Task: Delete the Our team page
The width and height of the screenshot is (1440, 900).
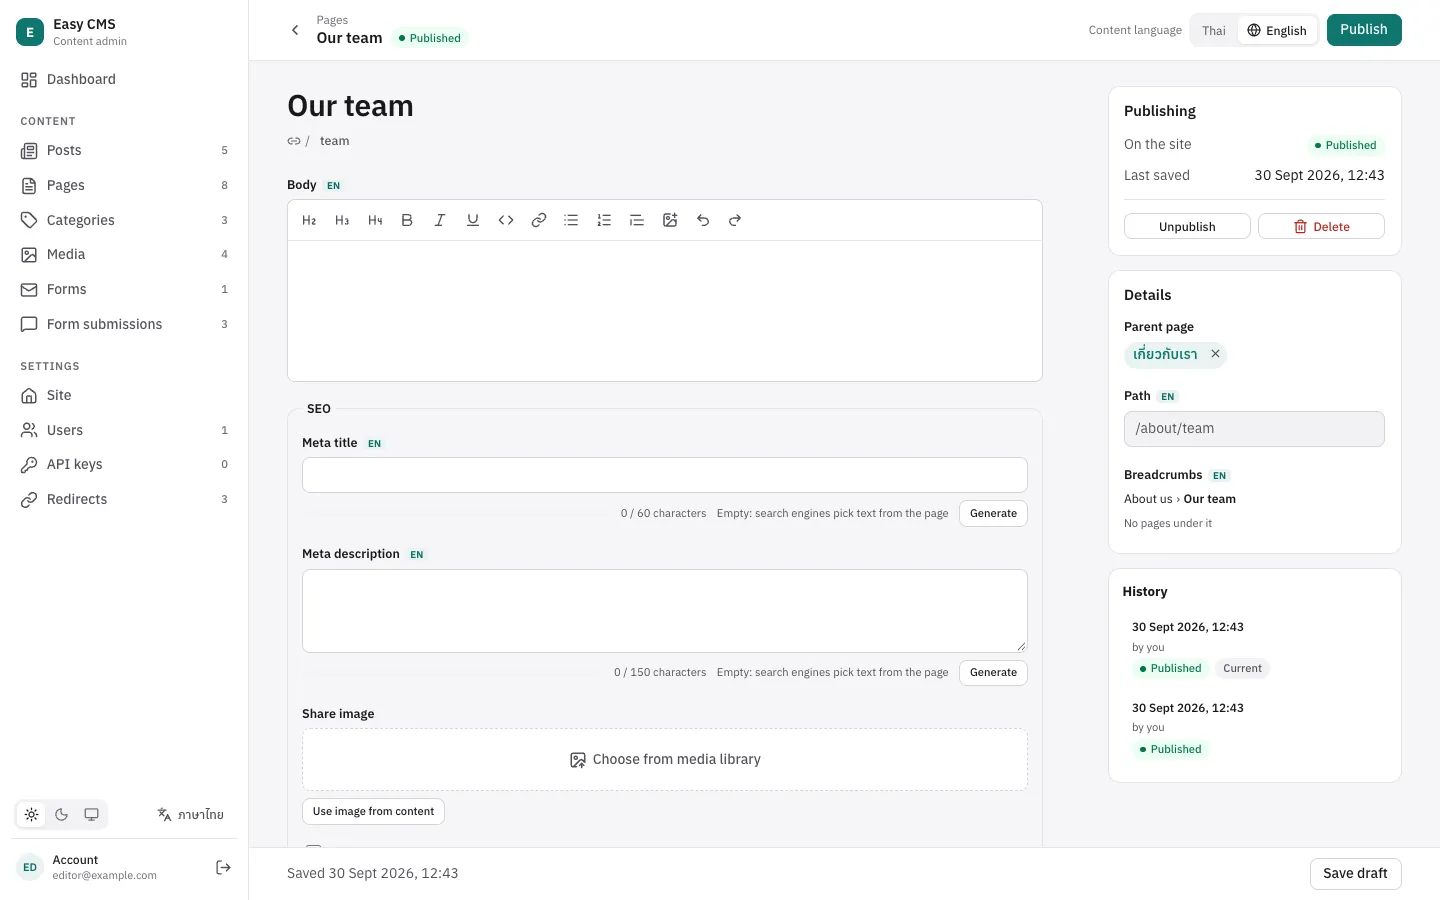Action: (x=1321, y=226)
